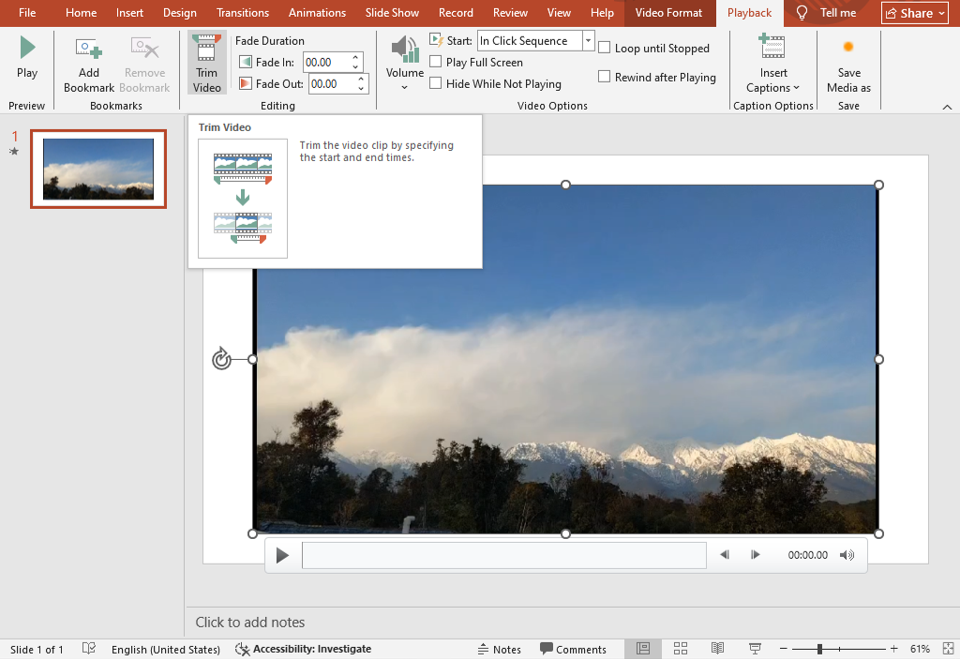Click the Share button
The height and width of the screenshot is (659, 960).
(915, 13)
